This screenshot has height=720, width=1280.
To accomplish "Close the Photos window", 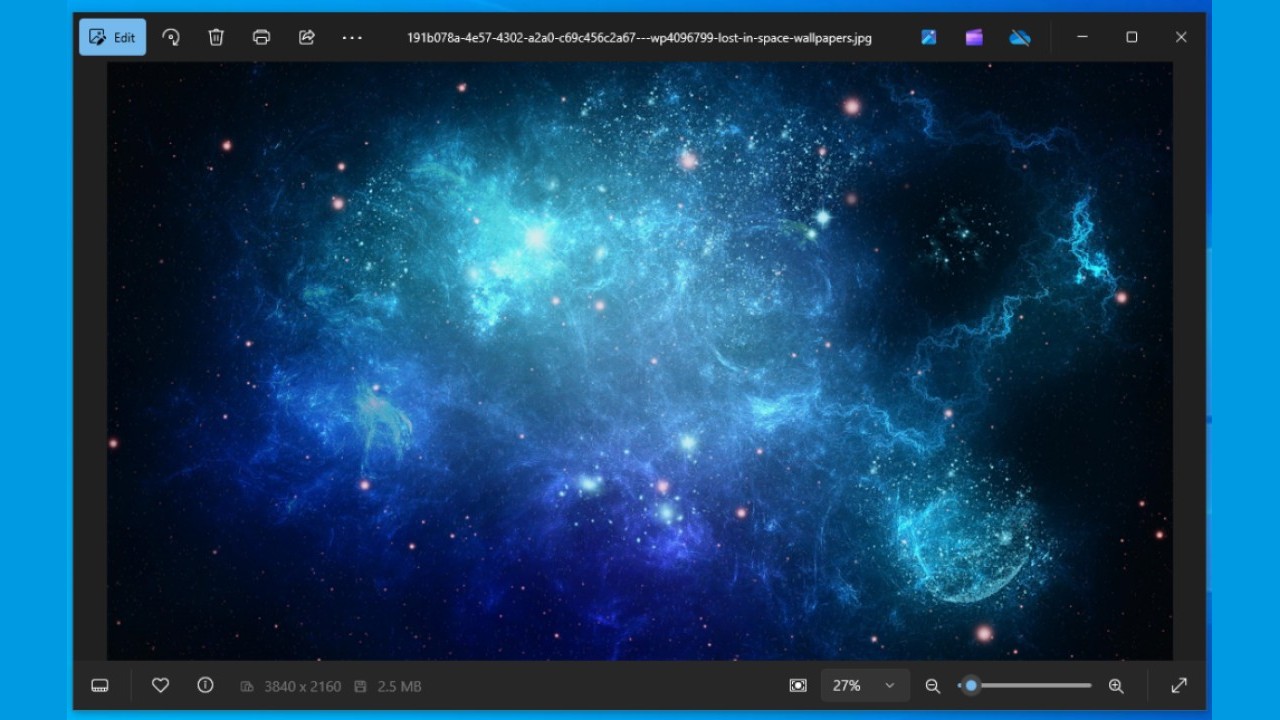I will [1181, 37].
